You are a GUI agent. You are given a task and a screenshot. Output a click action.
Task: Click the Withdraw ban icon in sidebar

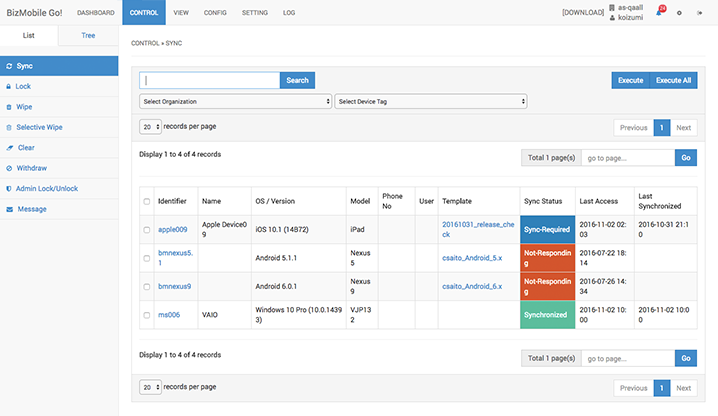(9, 168)
